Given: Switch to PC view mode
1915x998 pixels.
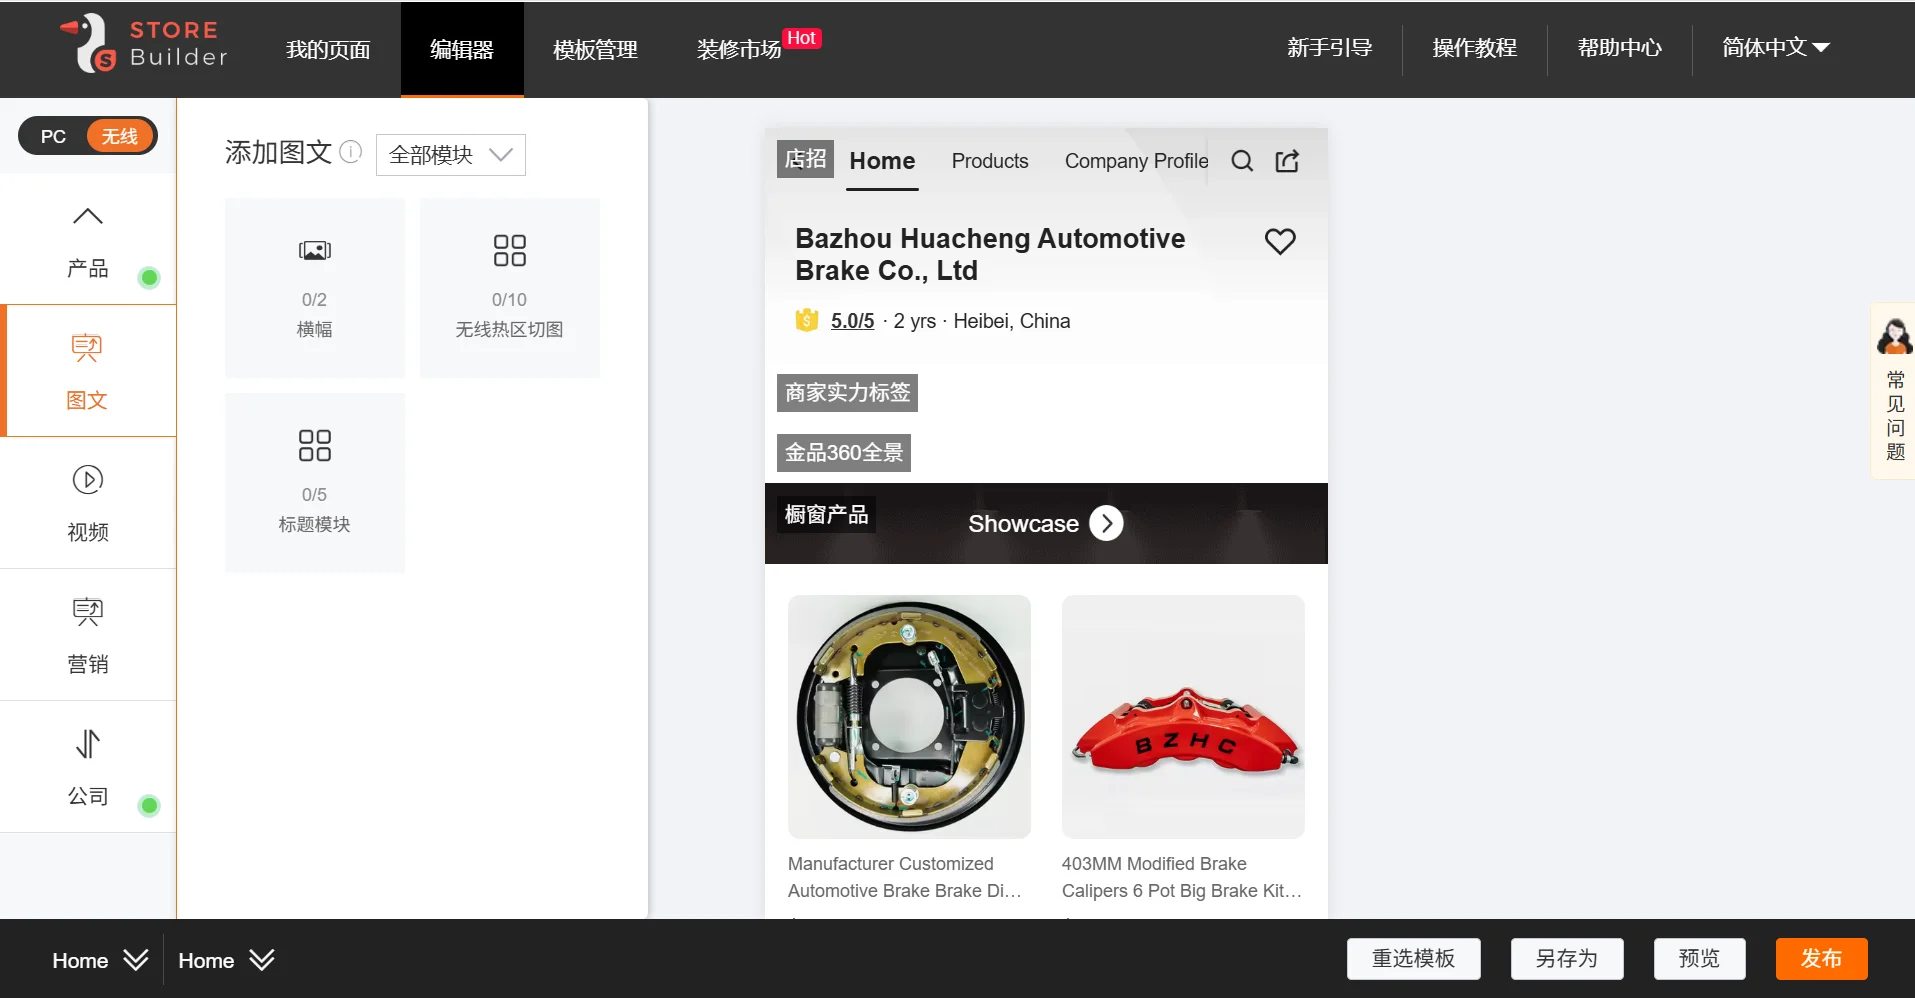Looking at the screenshot, I should [54, 136].
